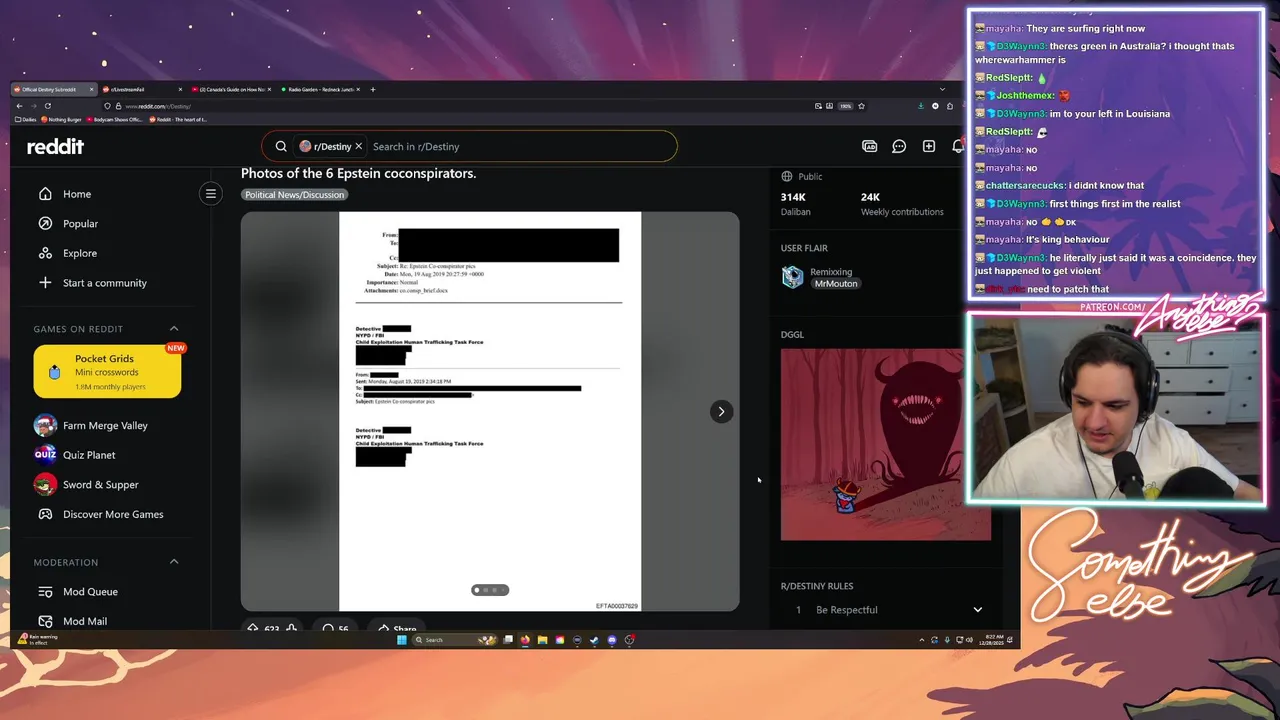Click the Political News/Discussion flair tag
The height and width of the screenshot is (720, 1280).
[294, 195]
